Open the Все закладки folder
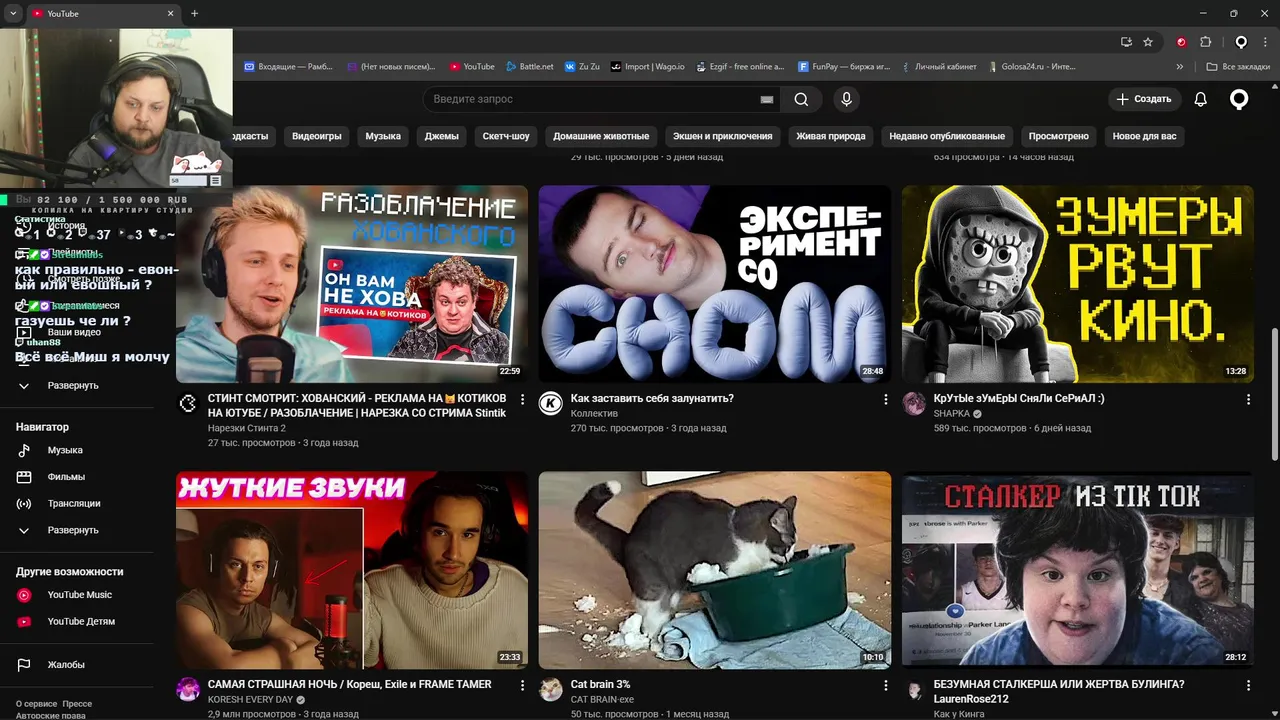 [x=1237, y=67]
